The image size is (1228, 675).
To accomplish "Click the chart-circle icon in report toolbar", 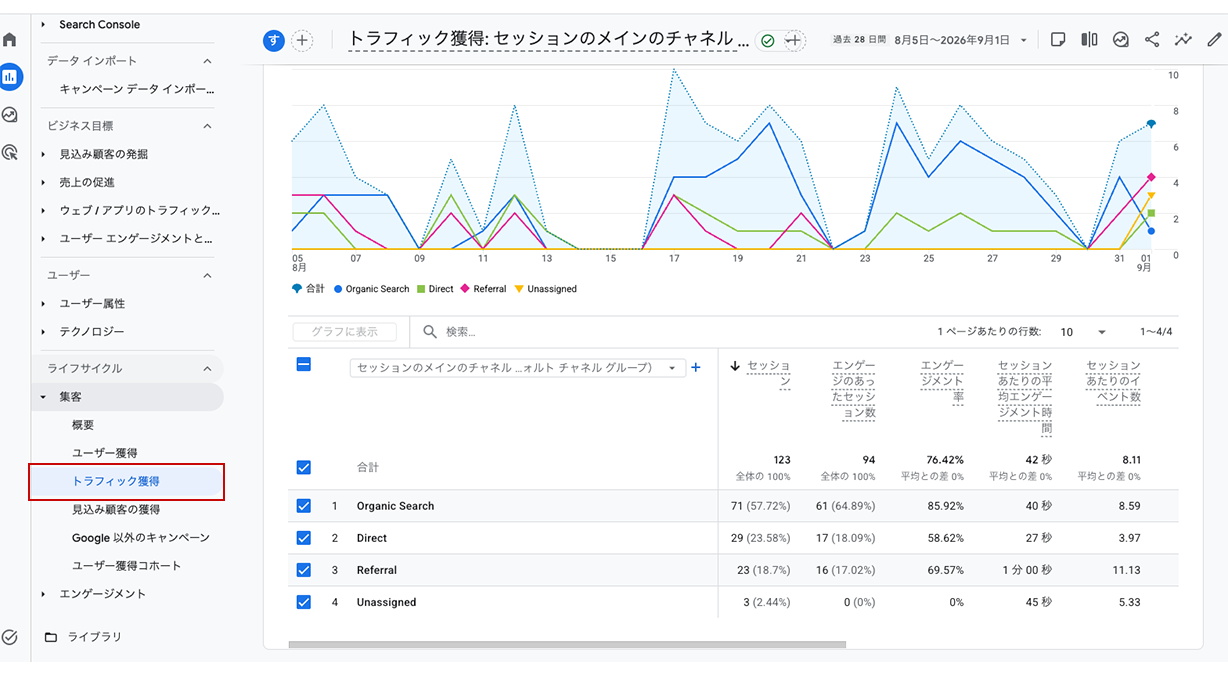I will pyautogui.click(x=1121, y=40).
